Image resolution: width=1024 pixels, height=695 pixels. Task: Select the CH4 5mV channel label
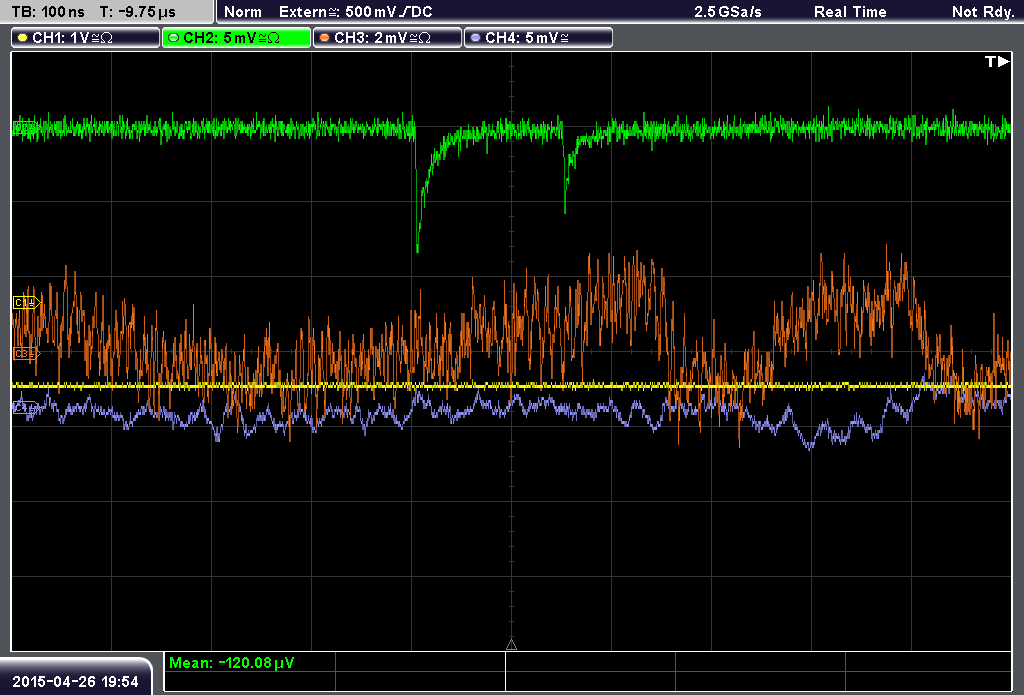click(x=538, y=38)
